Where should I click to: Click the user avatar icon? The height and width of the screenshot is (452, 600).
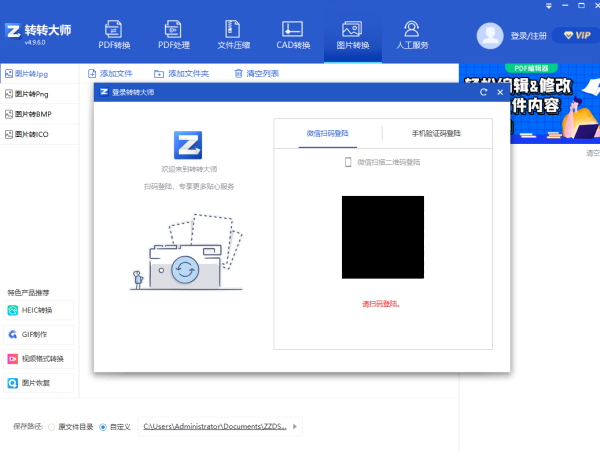(490, 35)
